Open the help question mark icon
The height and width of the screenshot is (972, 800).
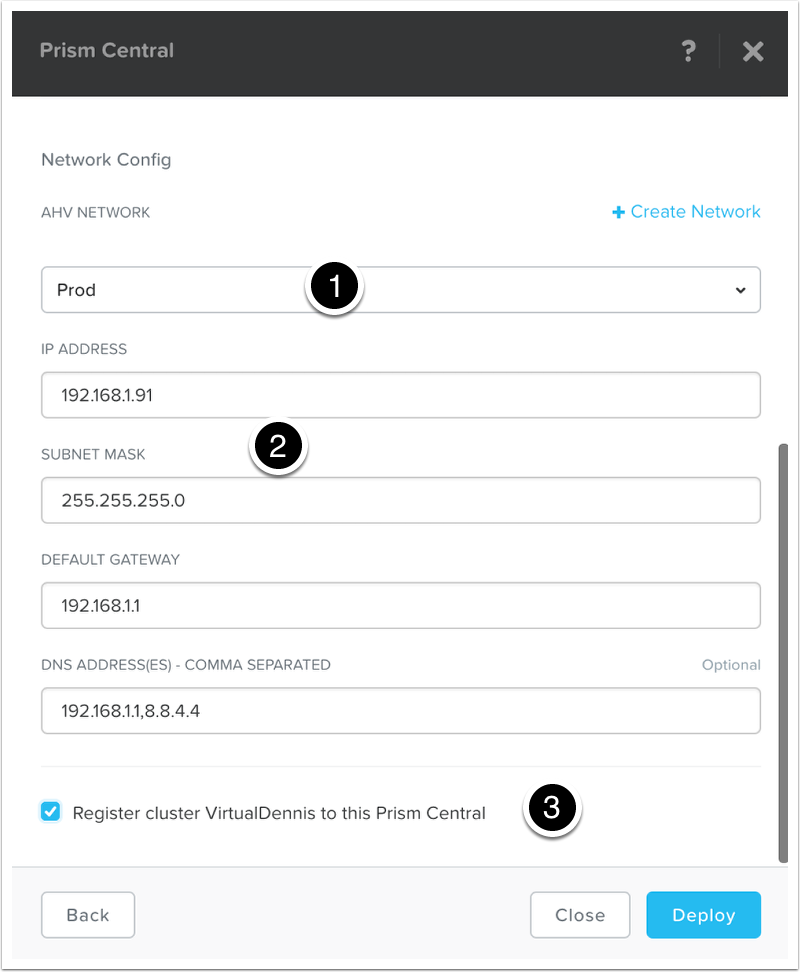[688, 51]
